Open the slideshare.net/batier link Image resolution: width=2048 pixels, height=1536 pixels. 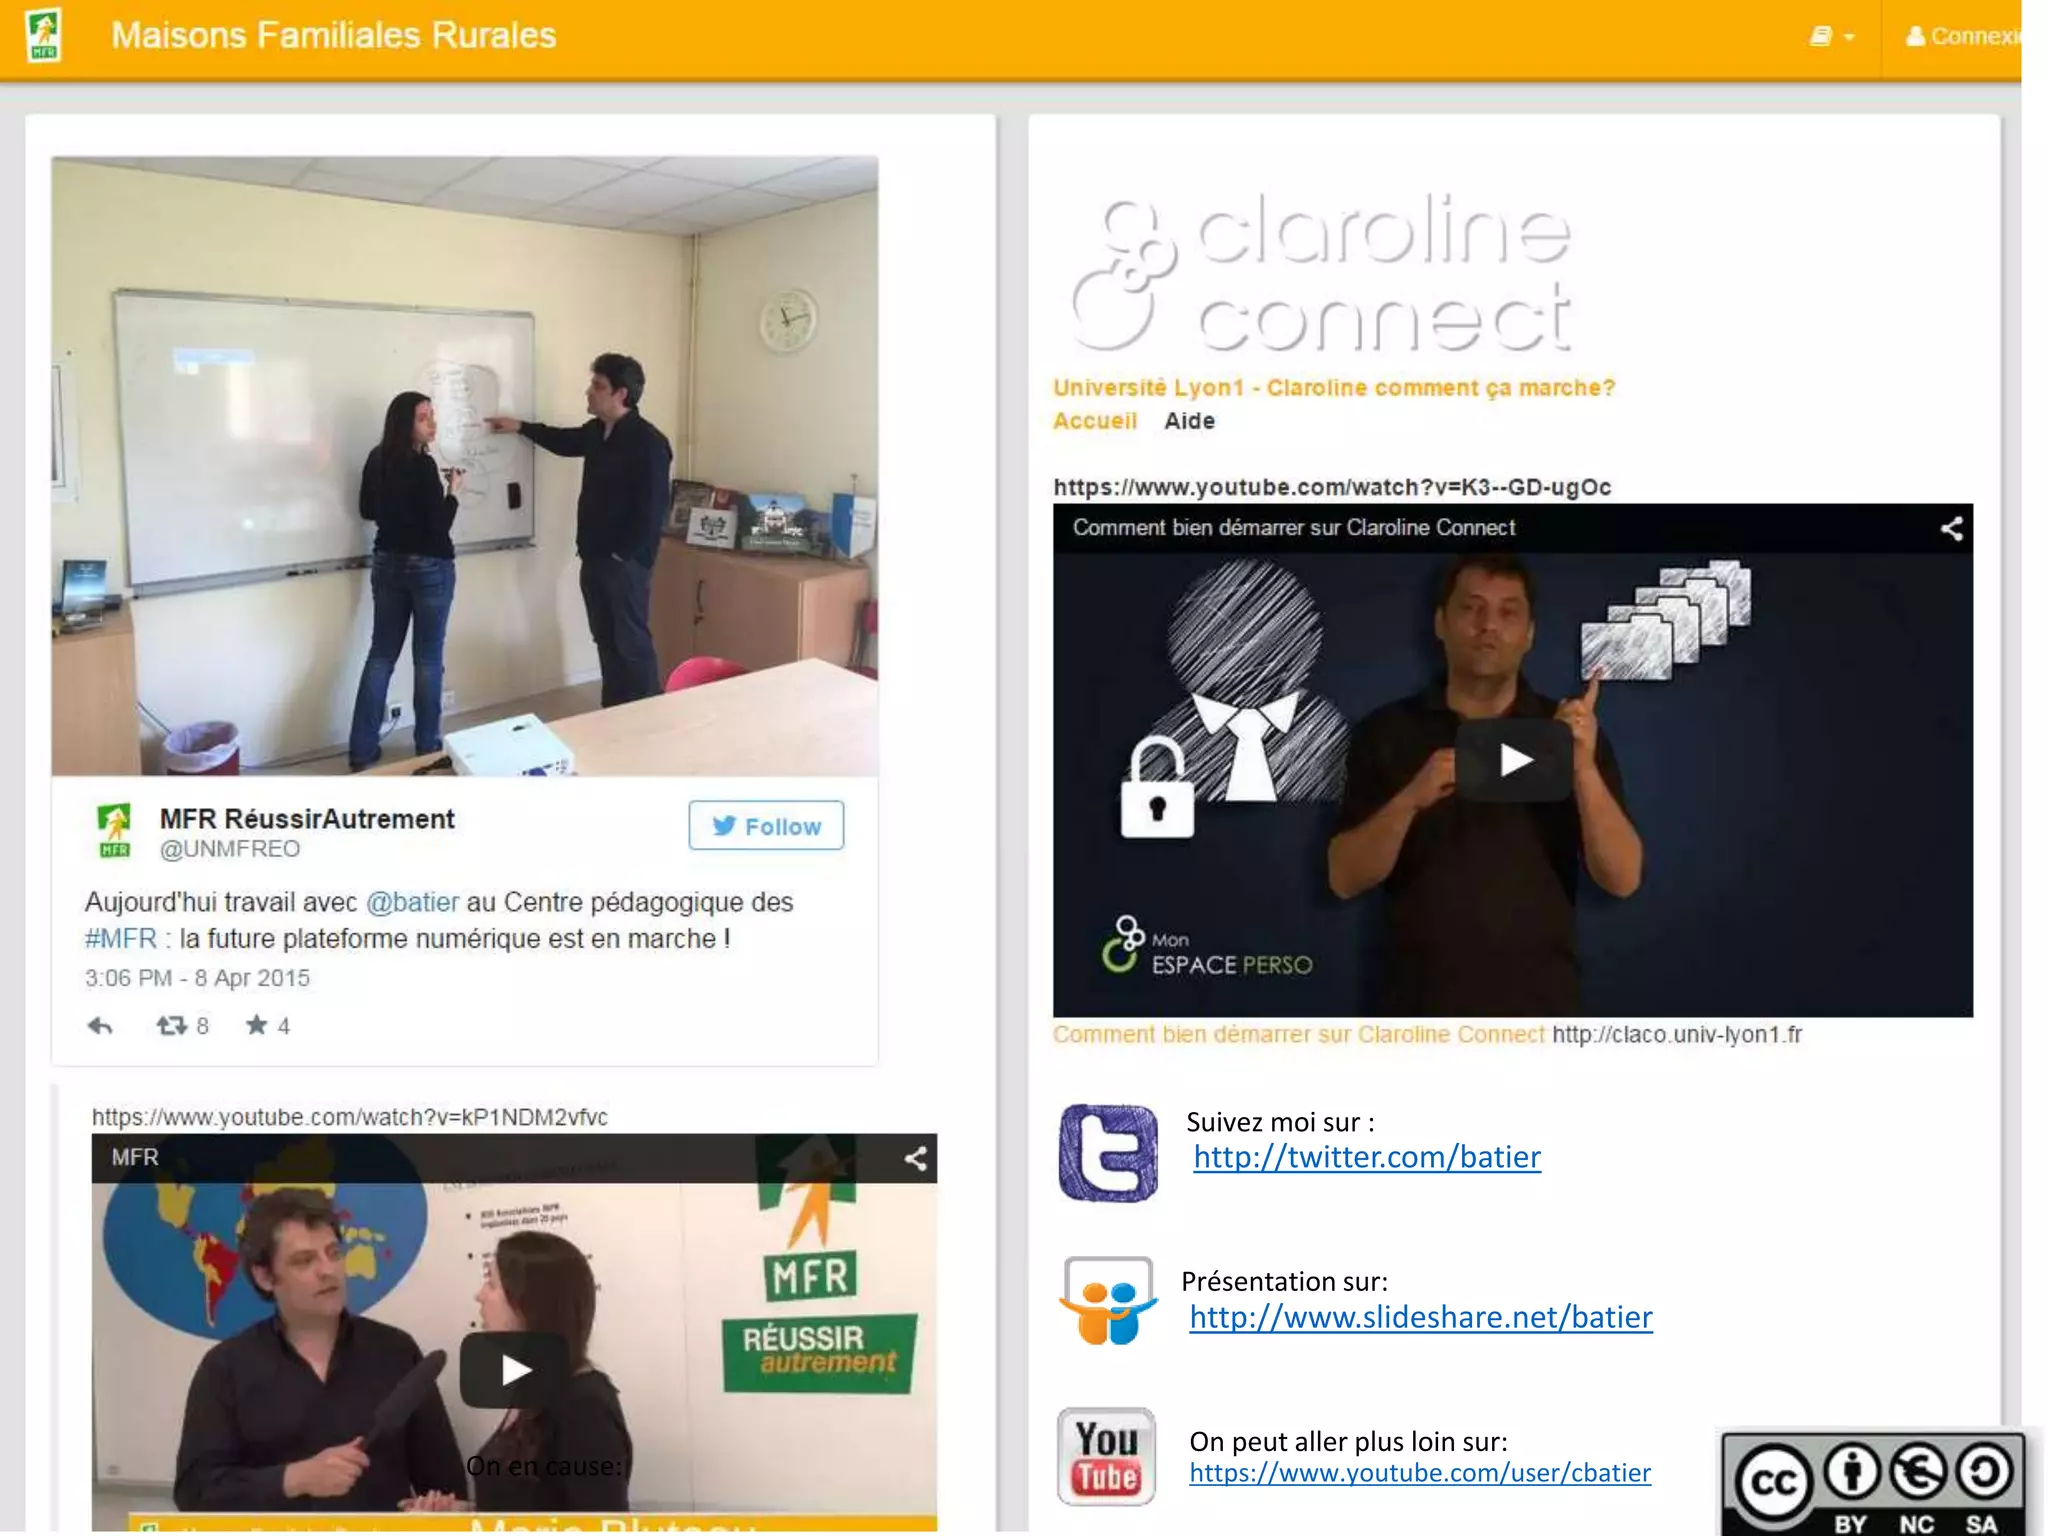point(1420,1317)
